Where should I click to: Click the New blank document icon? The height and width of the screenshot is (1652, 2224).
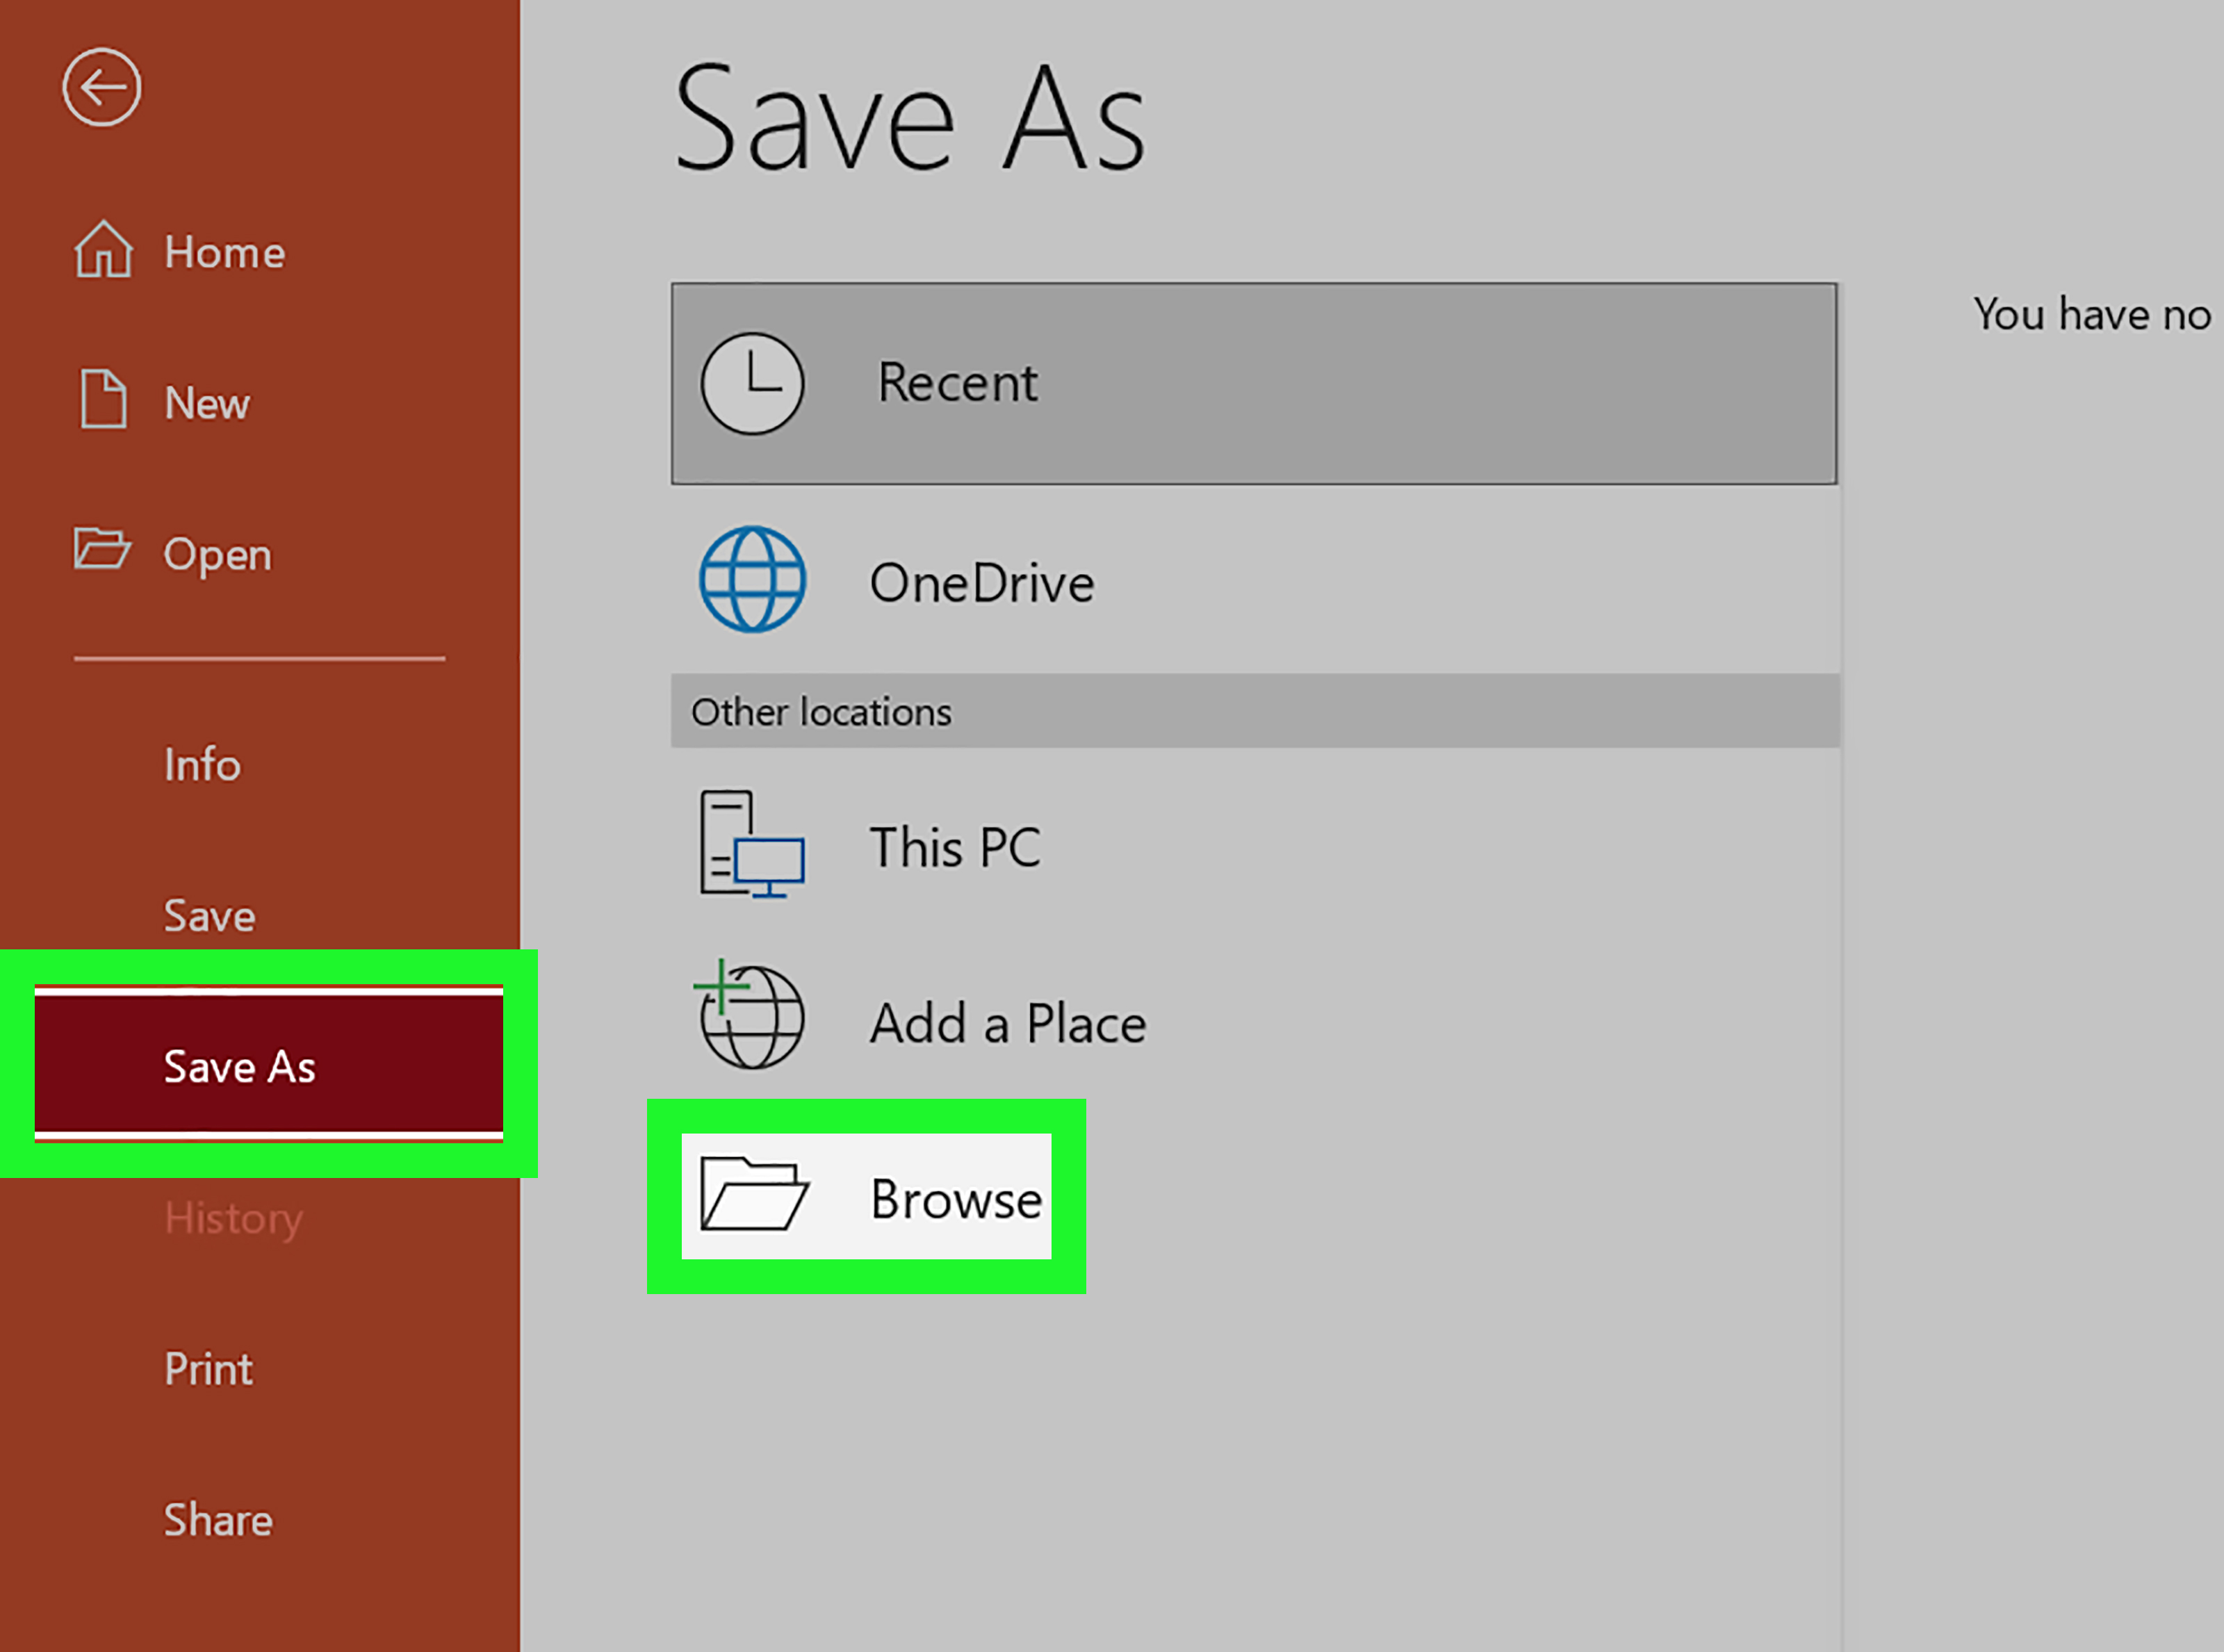(x=103, y=399)
